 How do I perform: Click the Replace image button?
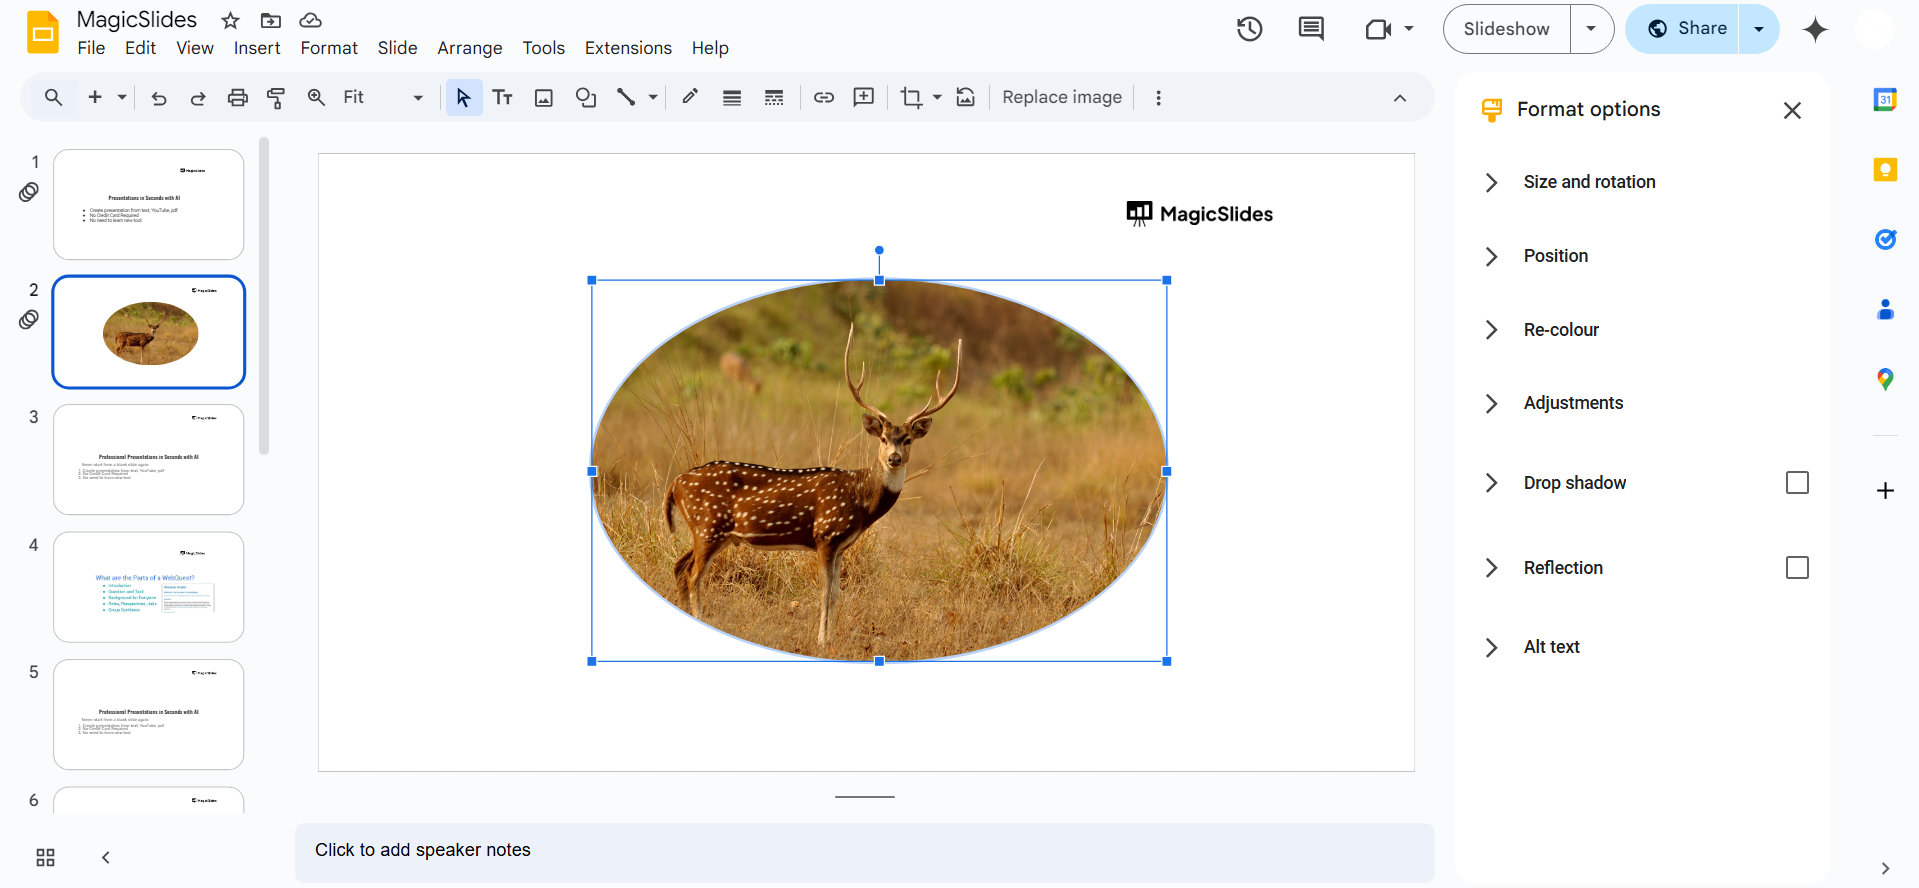coord(1061,97)
